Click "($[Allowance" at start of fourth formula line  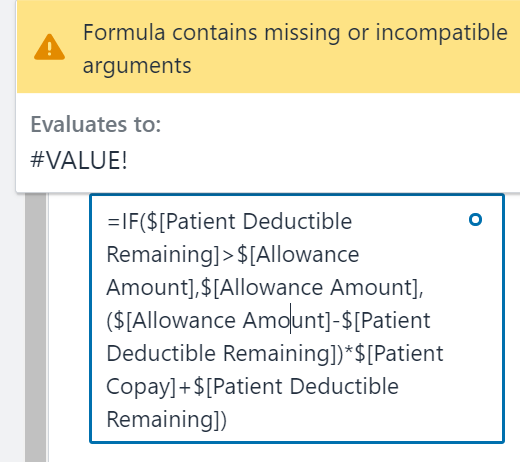[x=171, y=321]
